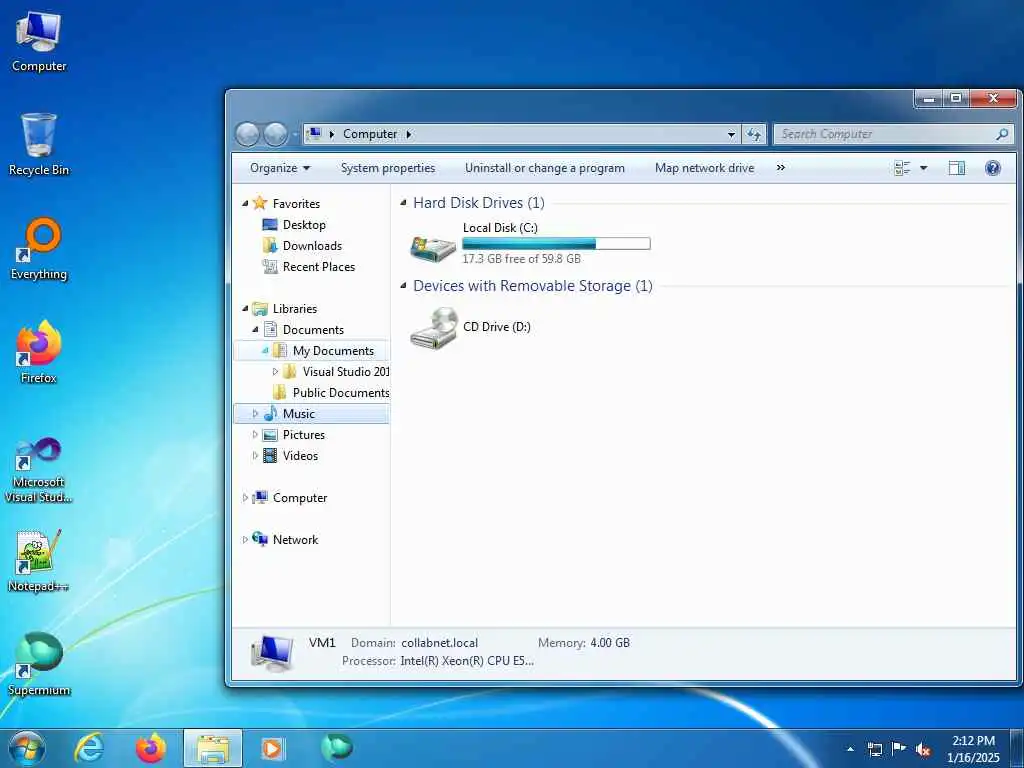This screenshot has width=1024, height=768.
Task: Refresh the Computer folder view
Action: 754,134
